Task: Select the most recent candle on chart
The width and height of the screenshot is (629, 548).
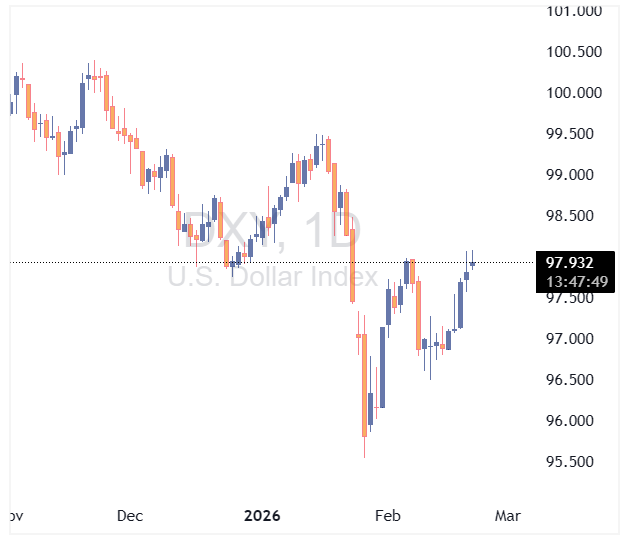Action: 472,263
